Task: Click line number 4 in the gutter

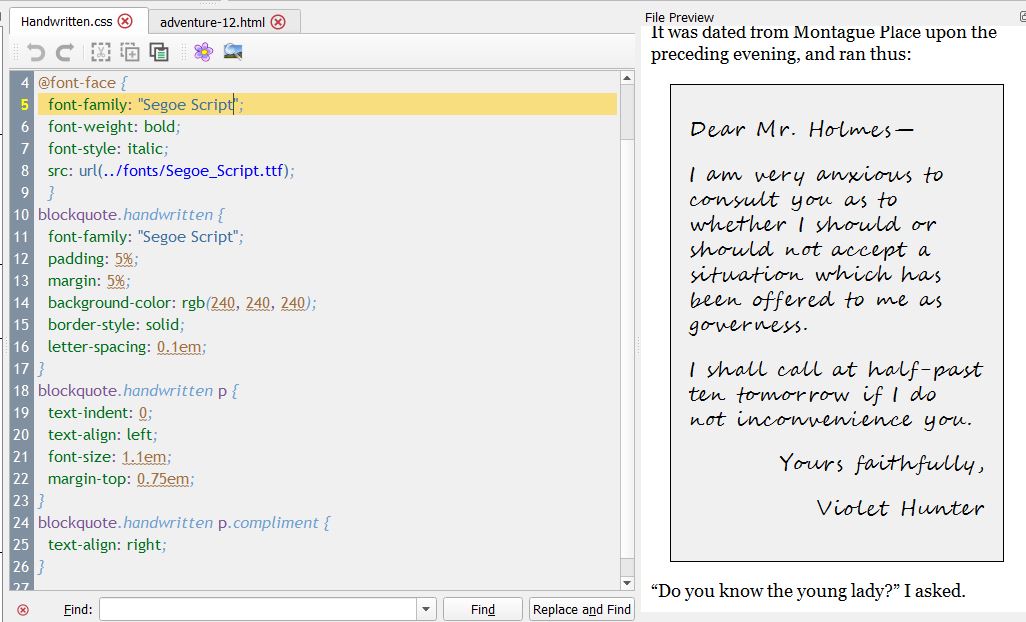Action: click(24, 82)
